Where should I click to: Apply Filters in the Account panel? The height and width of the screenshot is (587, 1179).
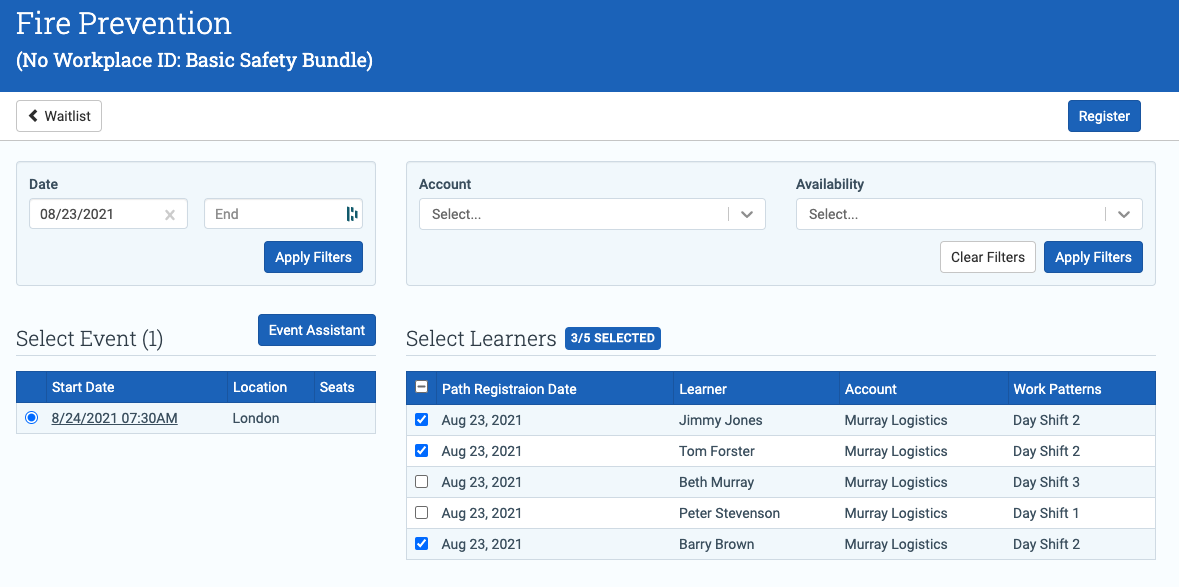click(x=1093, y=257)
